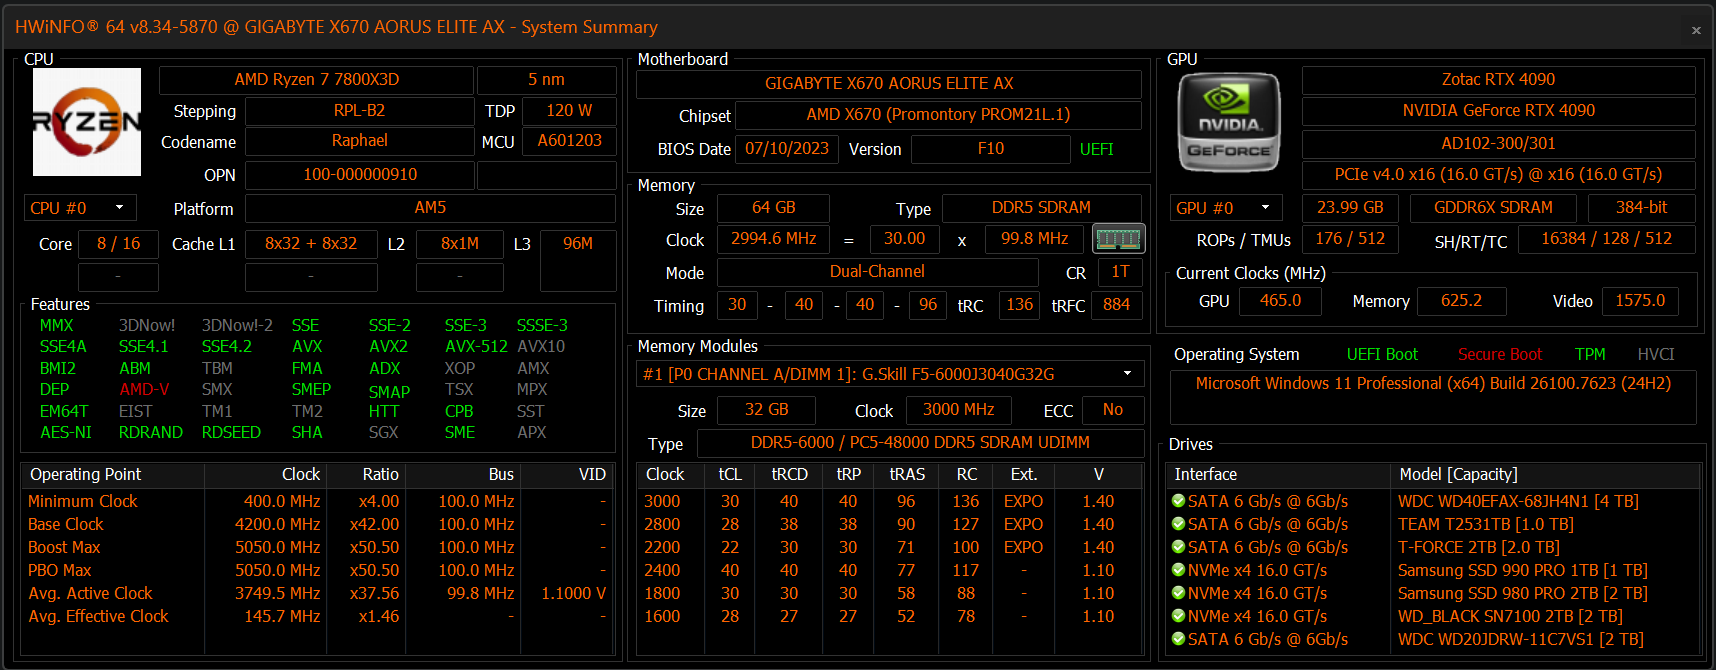This screenshot has width=1716, height=670.
Task: Click status icon for TEAM T2531TB drive
Action: pyautogui.click(x=1179, y=524)
